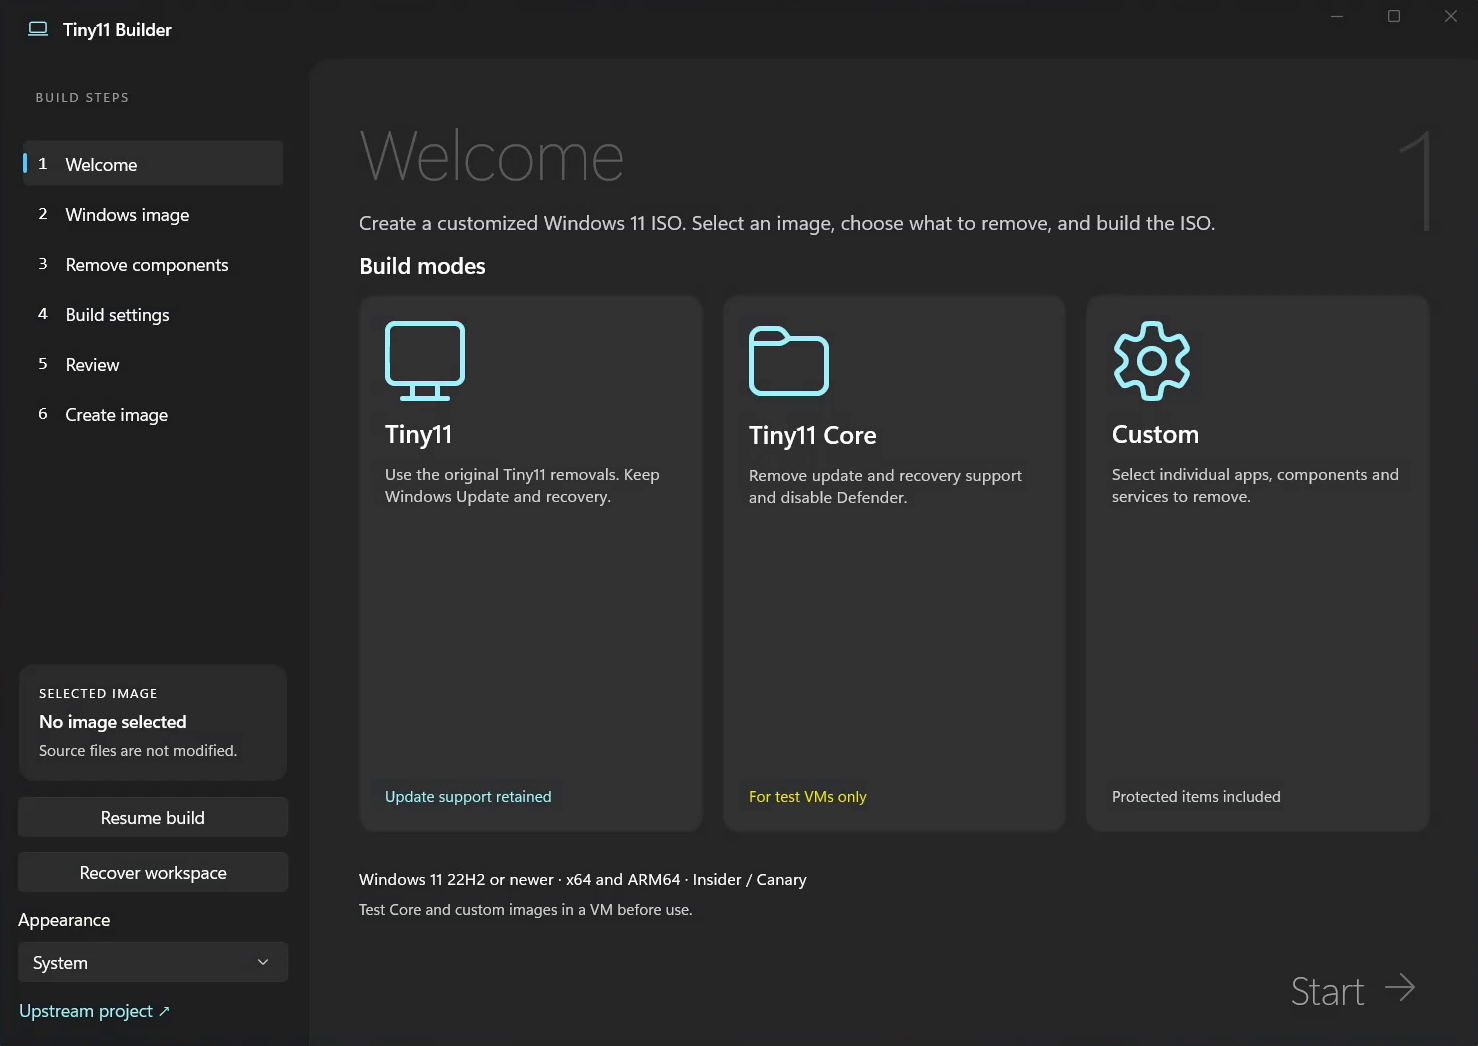Minimize the Tiny11 Builder window
Image resolution: width=1478 pixels, height=1046 pixels.
pyautogui.click(x=1336, y=16)
